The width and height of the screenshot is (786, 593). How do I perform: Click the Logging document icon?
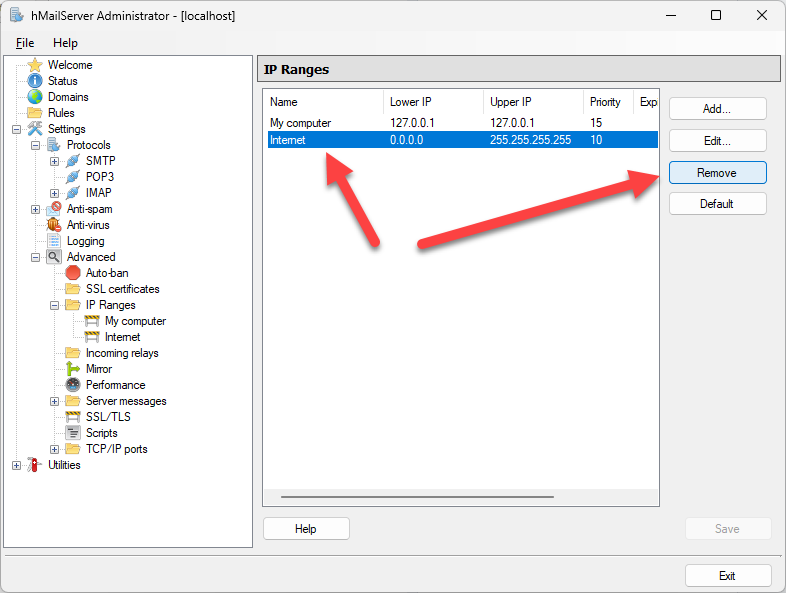[x=54, y=241]
